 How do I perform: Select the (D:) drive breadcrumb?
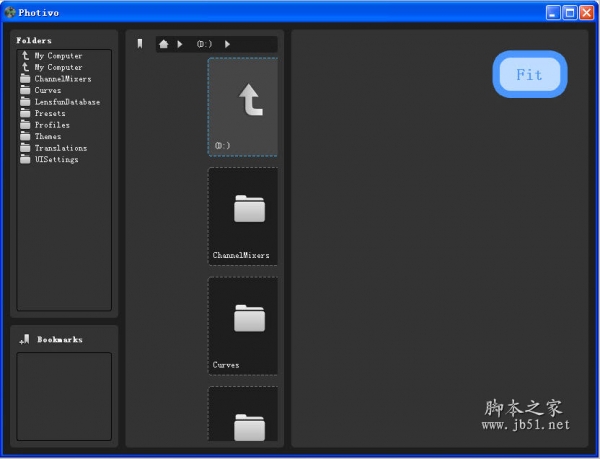click(x=204, y=44)
